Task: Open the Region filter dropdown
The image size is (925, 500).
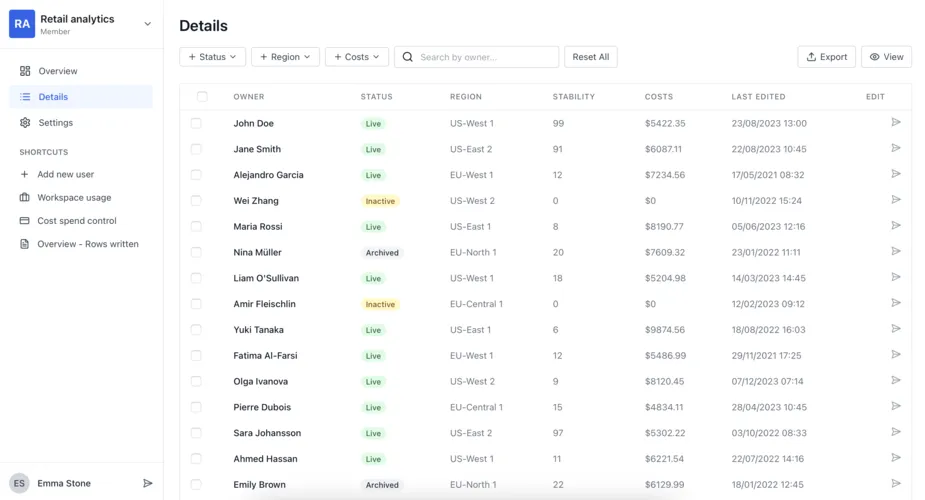Action: [286, 57]
